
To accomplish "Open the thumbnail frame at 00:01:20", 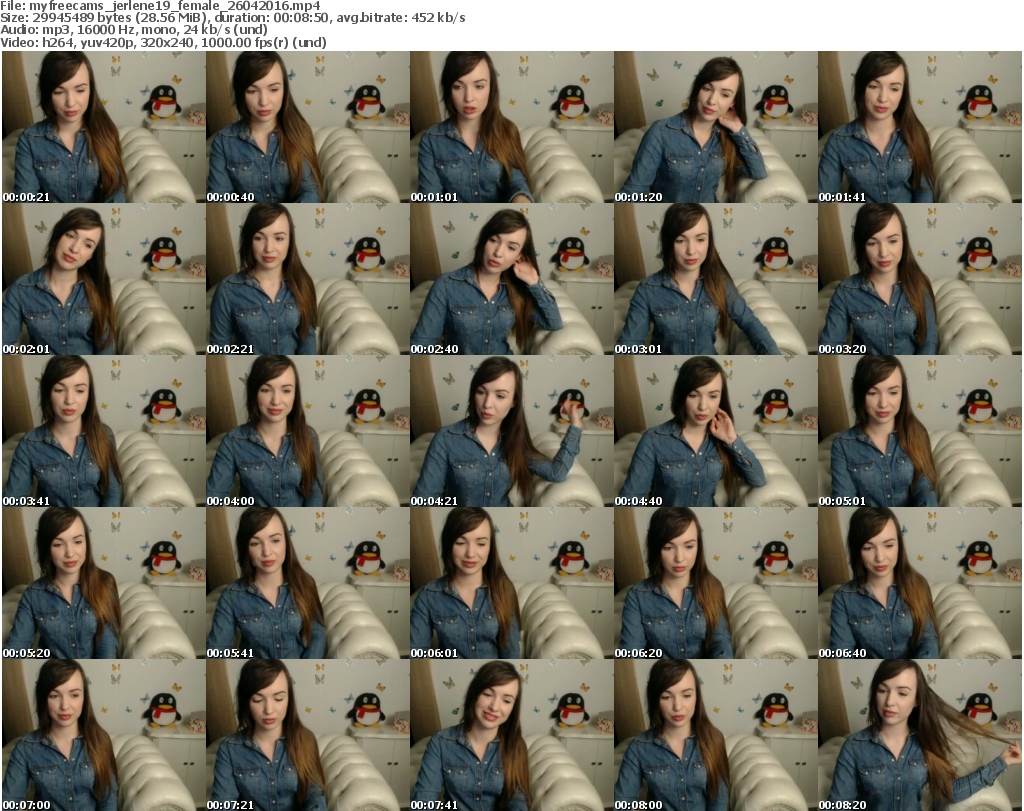I will pyautogui.click(x=716, y=127).
